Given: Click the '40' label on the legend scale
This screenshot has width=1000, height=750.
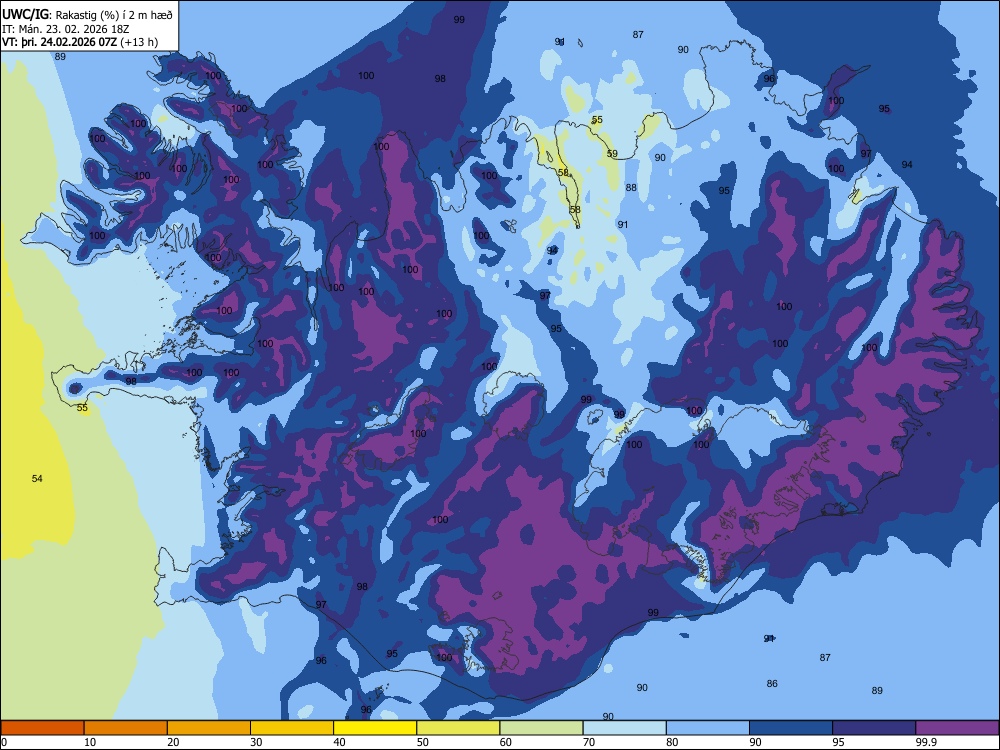Looking at the screenshot, I should (x=339, y=742).
